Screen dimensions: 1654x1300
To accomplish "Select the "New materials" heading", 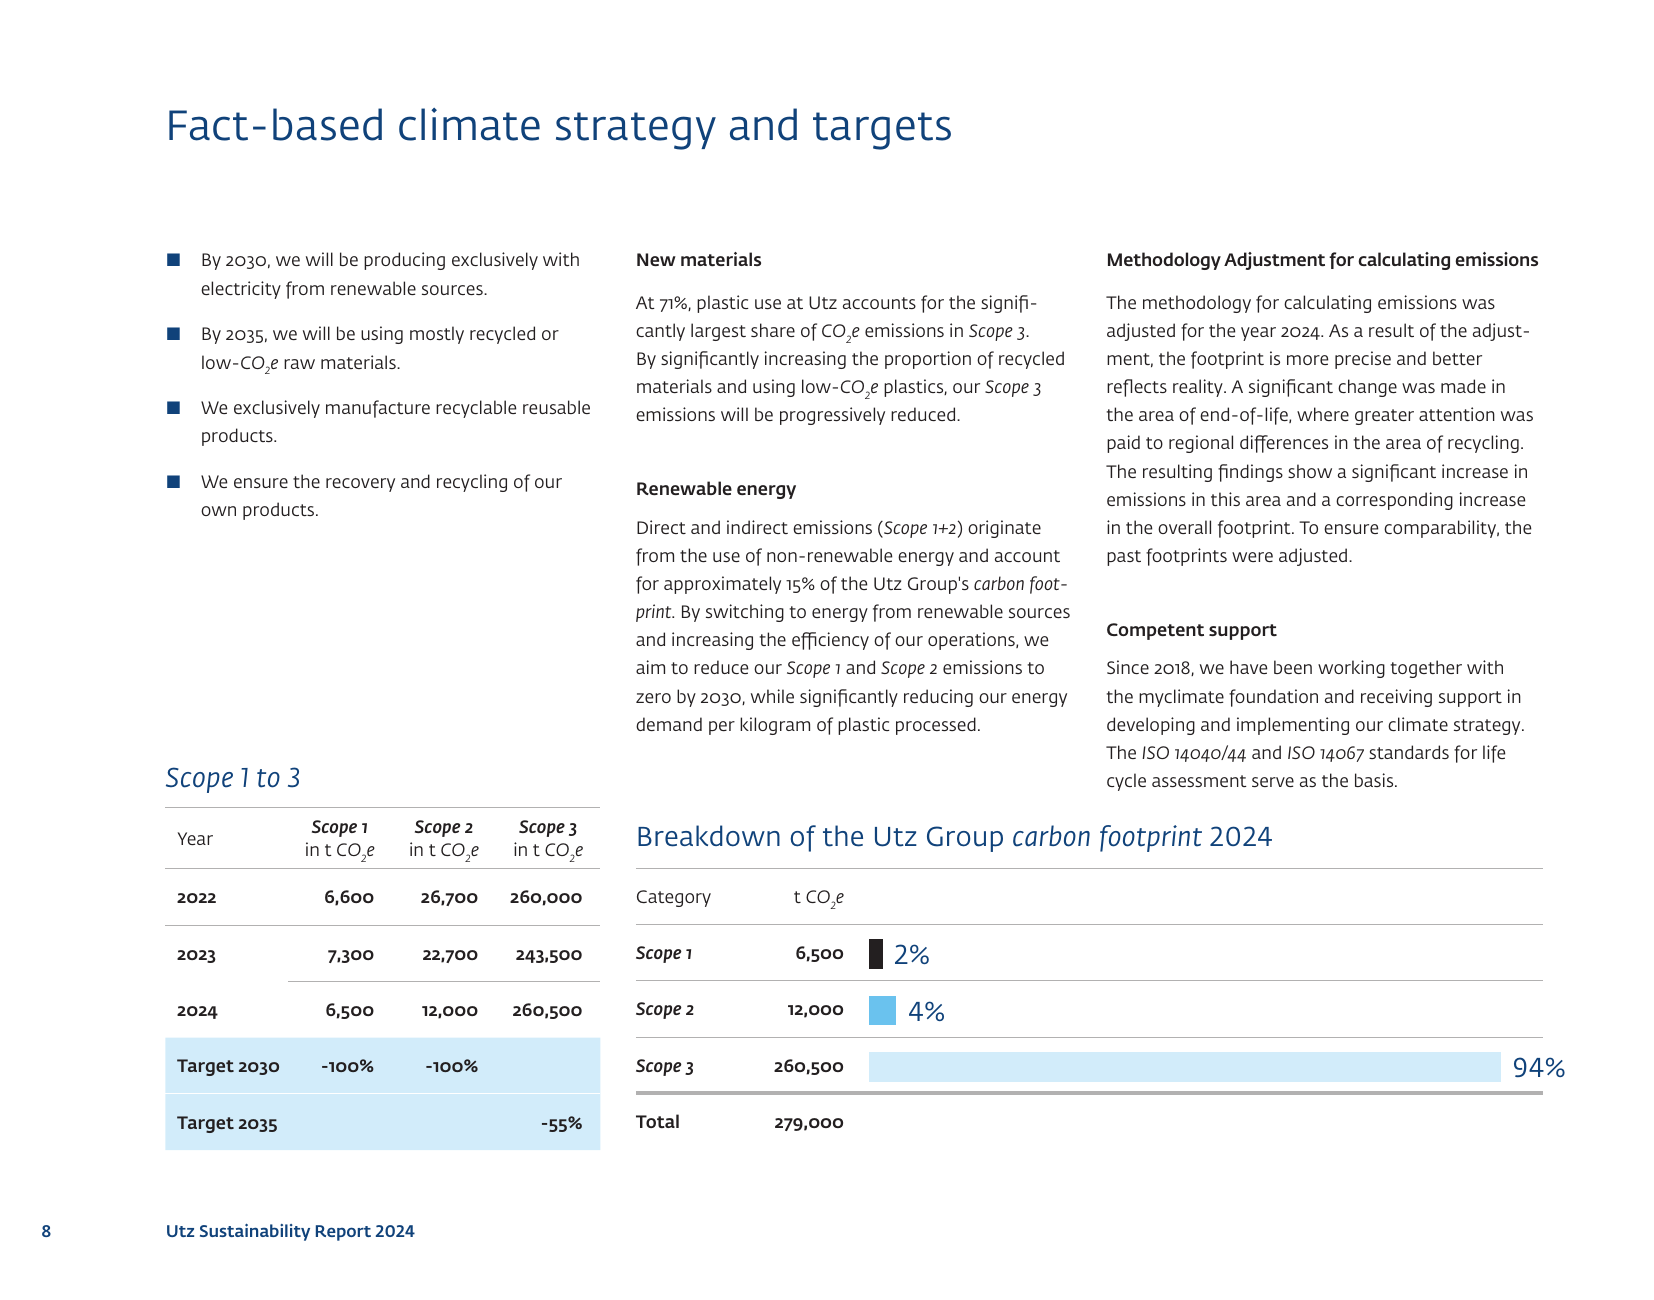I will pos(698,260).
